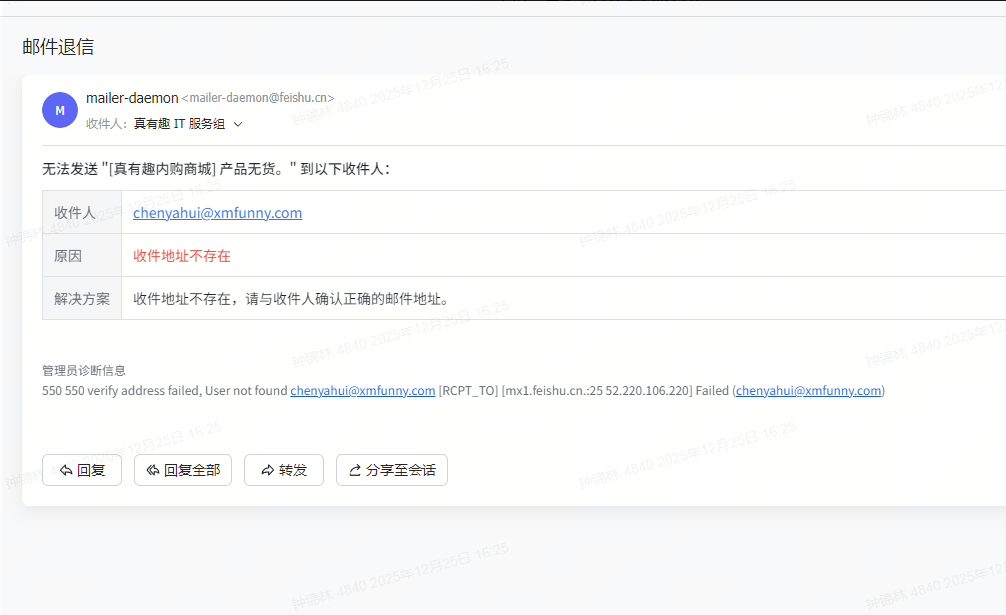1006x615 pixels.
Task: Click the 解决方案 table row label
Action: point(82,299)
